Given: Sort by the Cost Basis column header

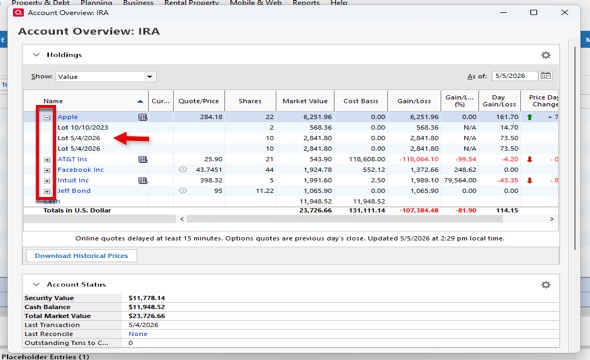Looking at the screenshot, I should point(360,101).
